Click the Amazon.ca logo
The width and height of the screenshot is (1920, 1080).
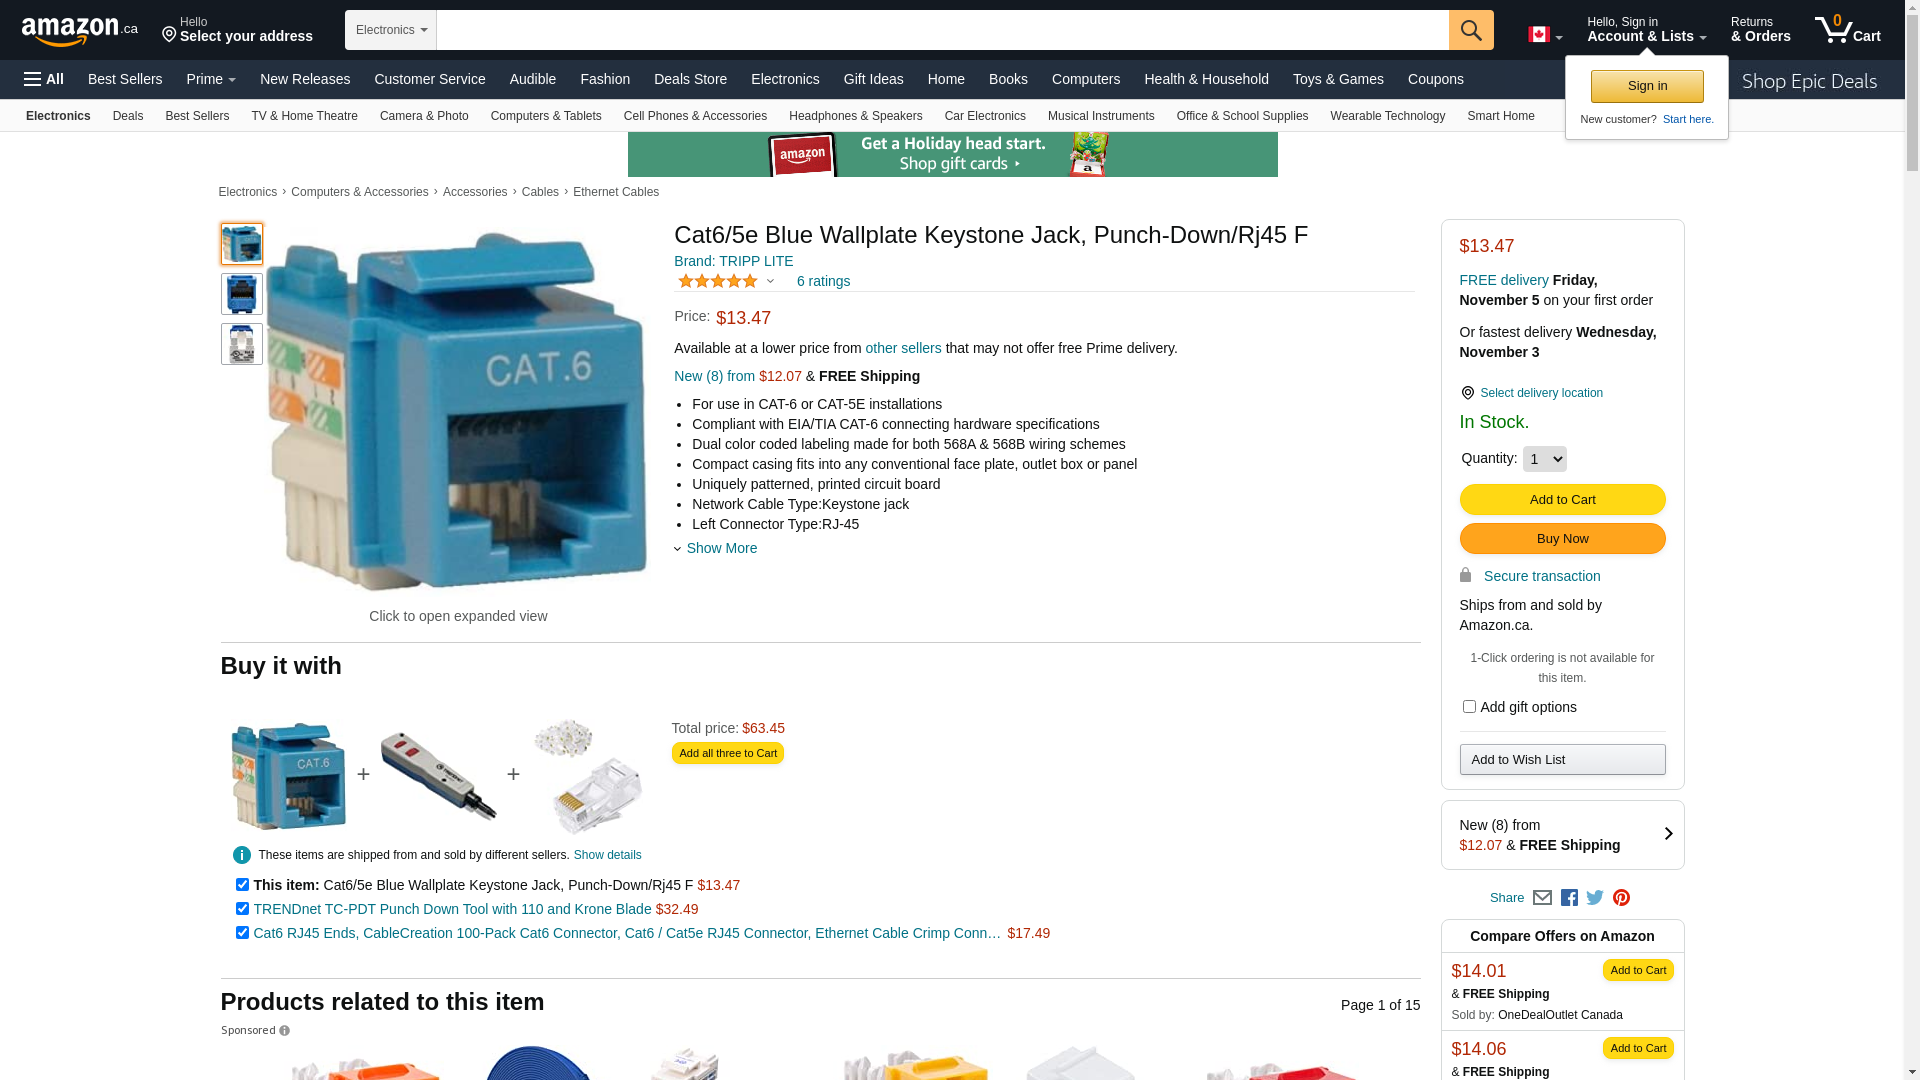pyautogui.click(x=79, y=30)
